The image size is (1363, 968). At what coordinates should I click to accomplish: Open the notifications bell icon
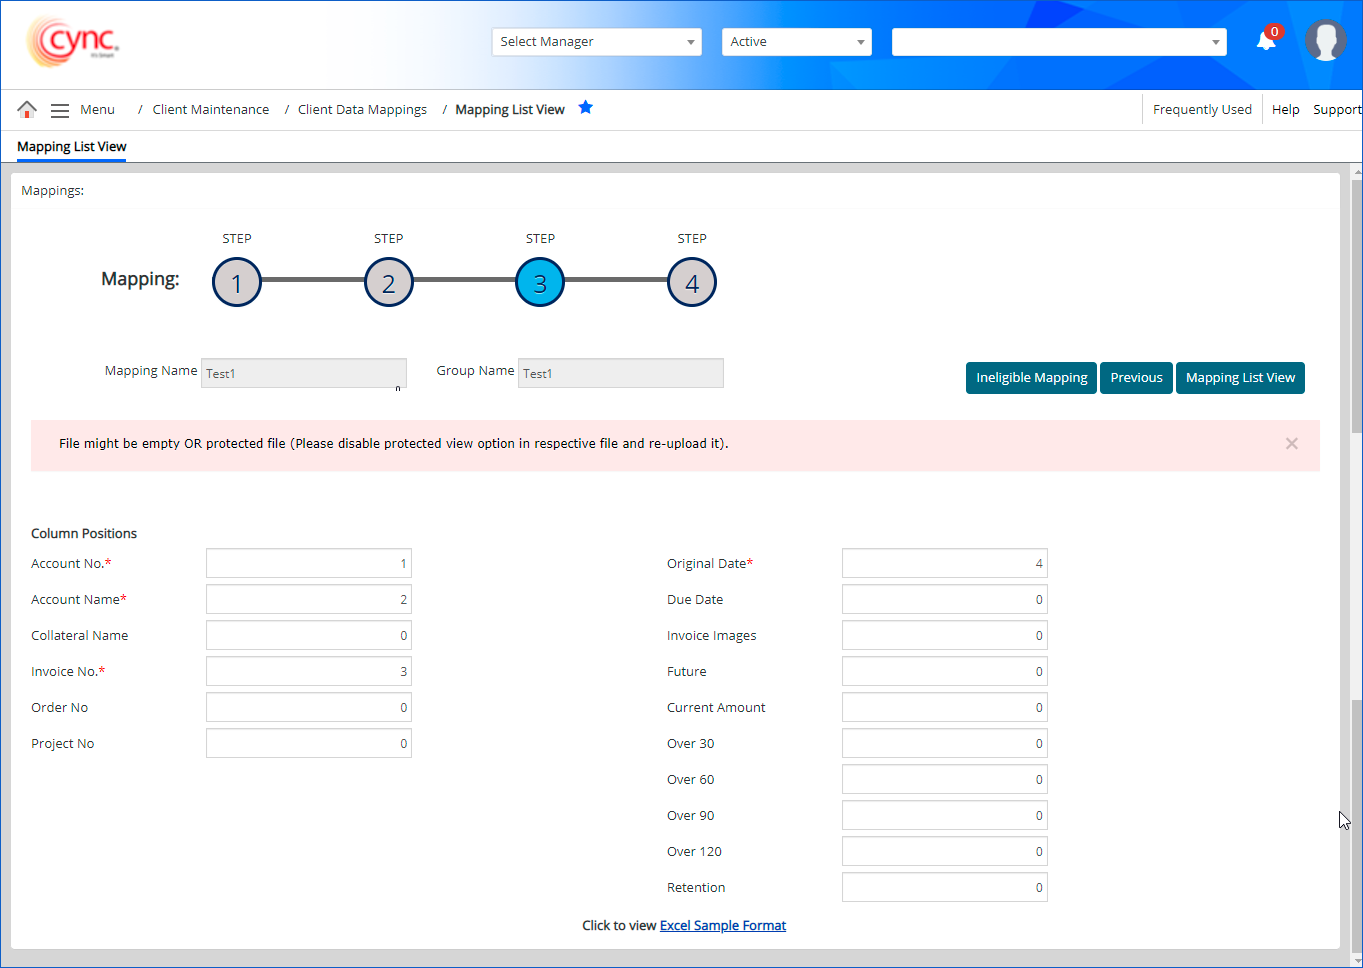1266,41
